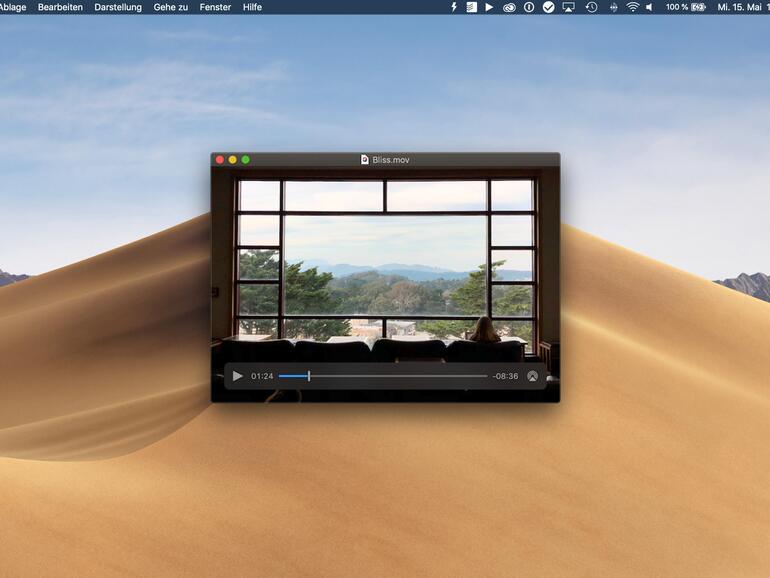Play the Bliss.mov video
This screenshot has width=770, height=578.
coord(237,376)
